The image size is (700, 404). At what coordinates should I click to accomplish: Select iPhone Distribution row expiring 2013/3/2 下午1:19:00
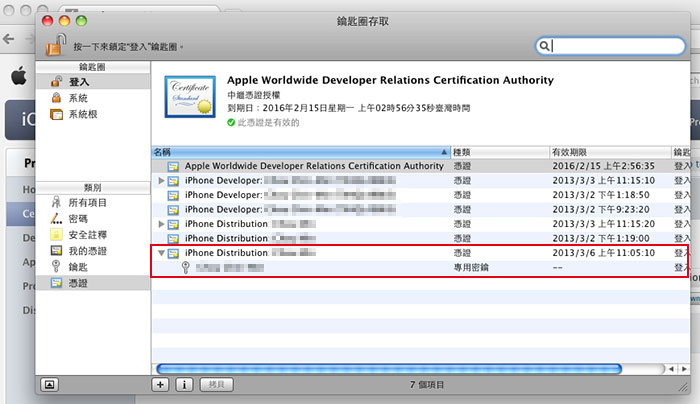421,238
